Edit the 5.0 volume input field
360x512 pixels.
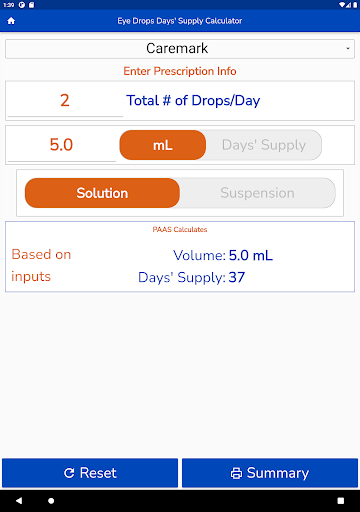click(x=62, y=145)
